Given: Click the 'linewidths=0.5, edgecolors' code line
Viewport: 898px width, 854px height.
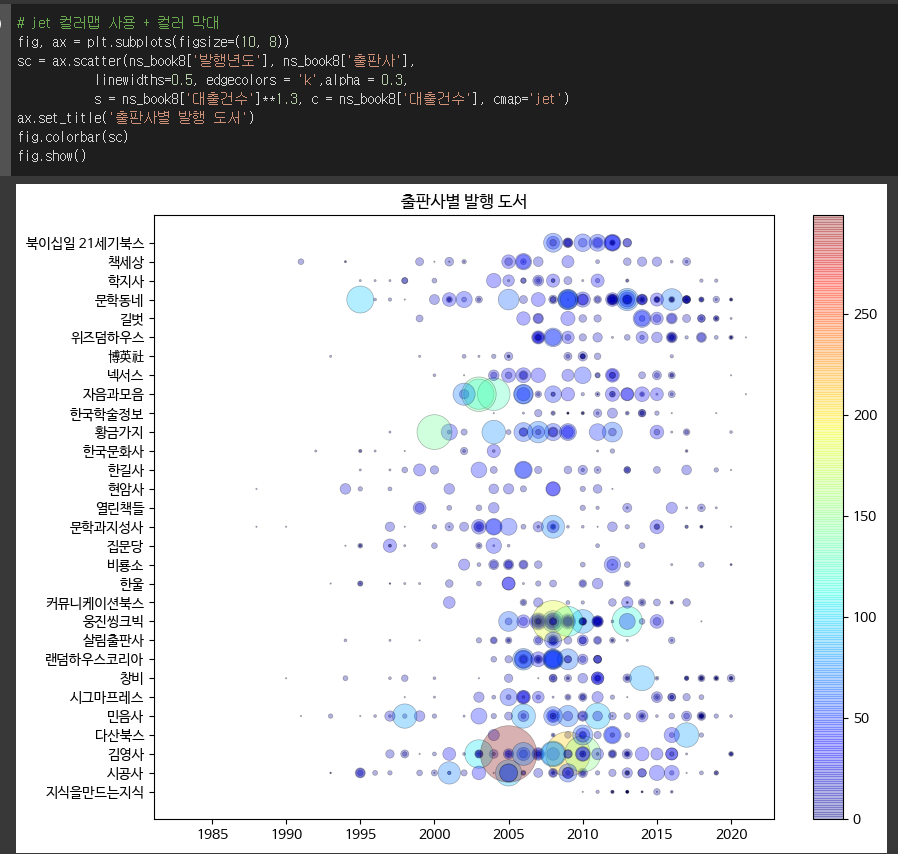Looking at the screenshot, I should [x=251, y=80].
